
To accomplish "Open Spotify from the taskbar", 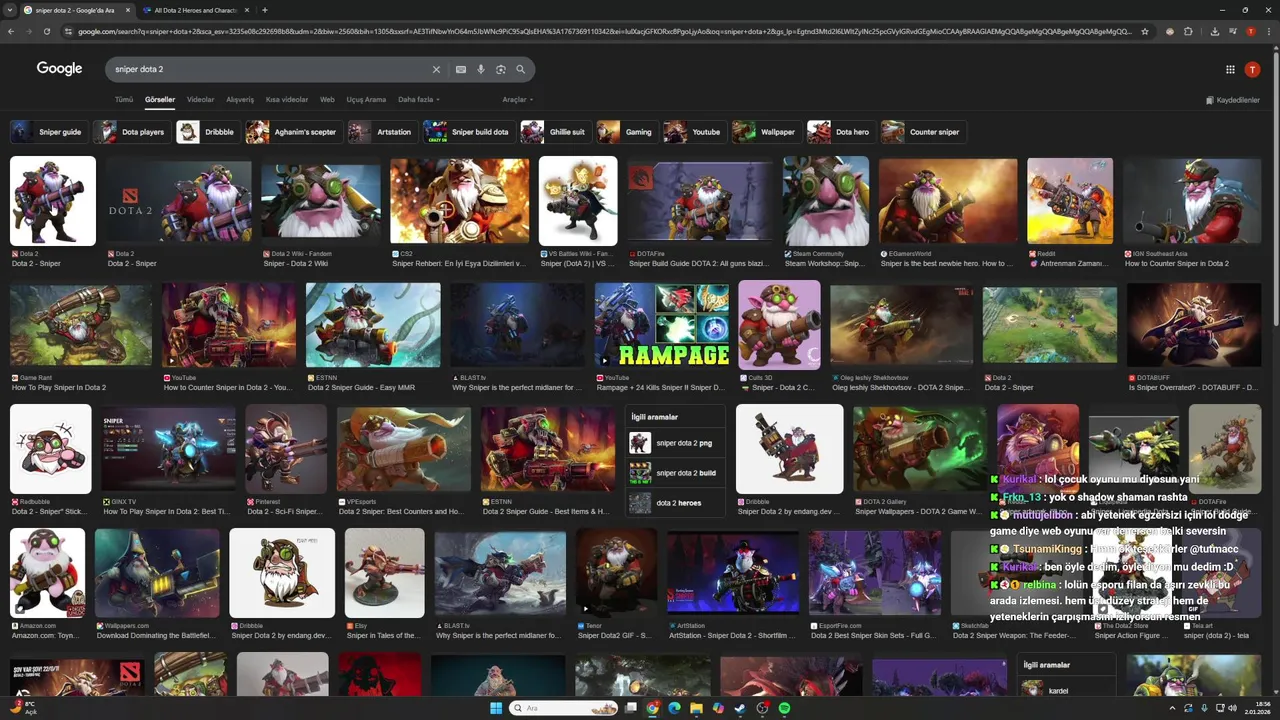I will click(784, 708).
